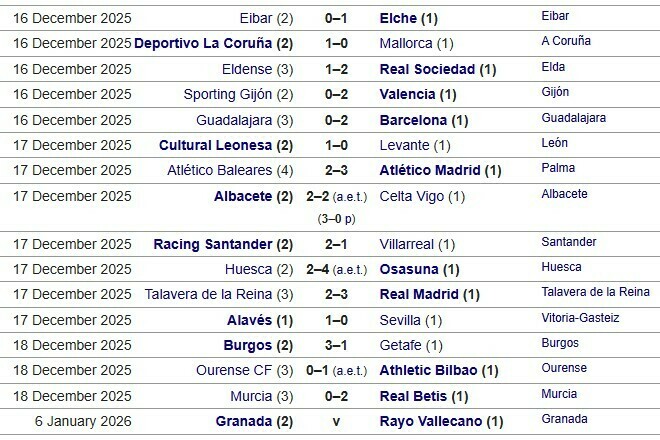Open the Athletic Bilbao link
Image resolution: width=660 pixels, height=440 pixels.
pyautogui.click(x=430, y=370)
